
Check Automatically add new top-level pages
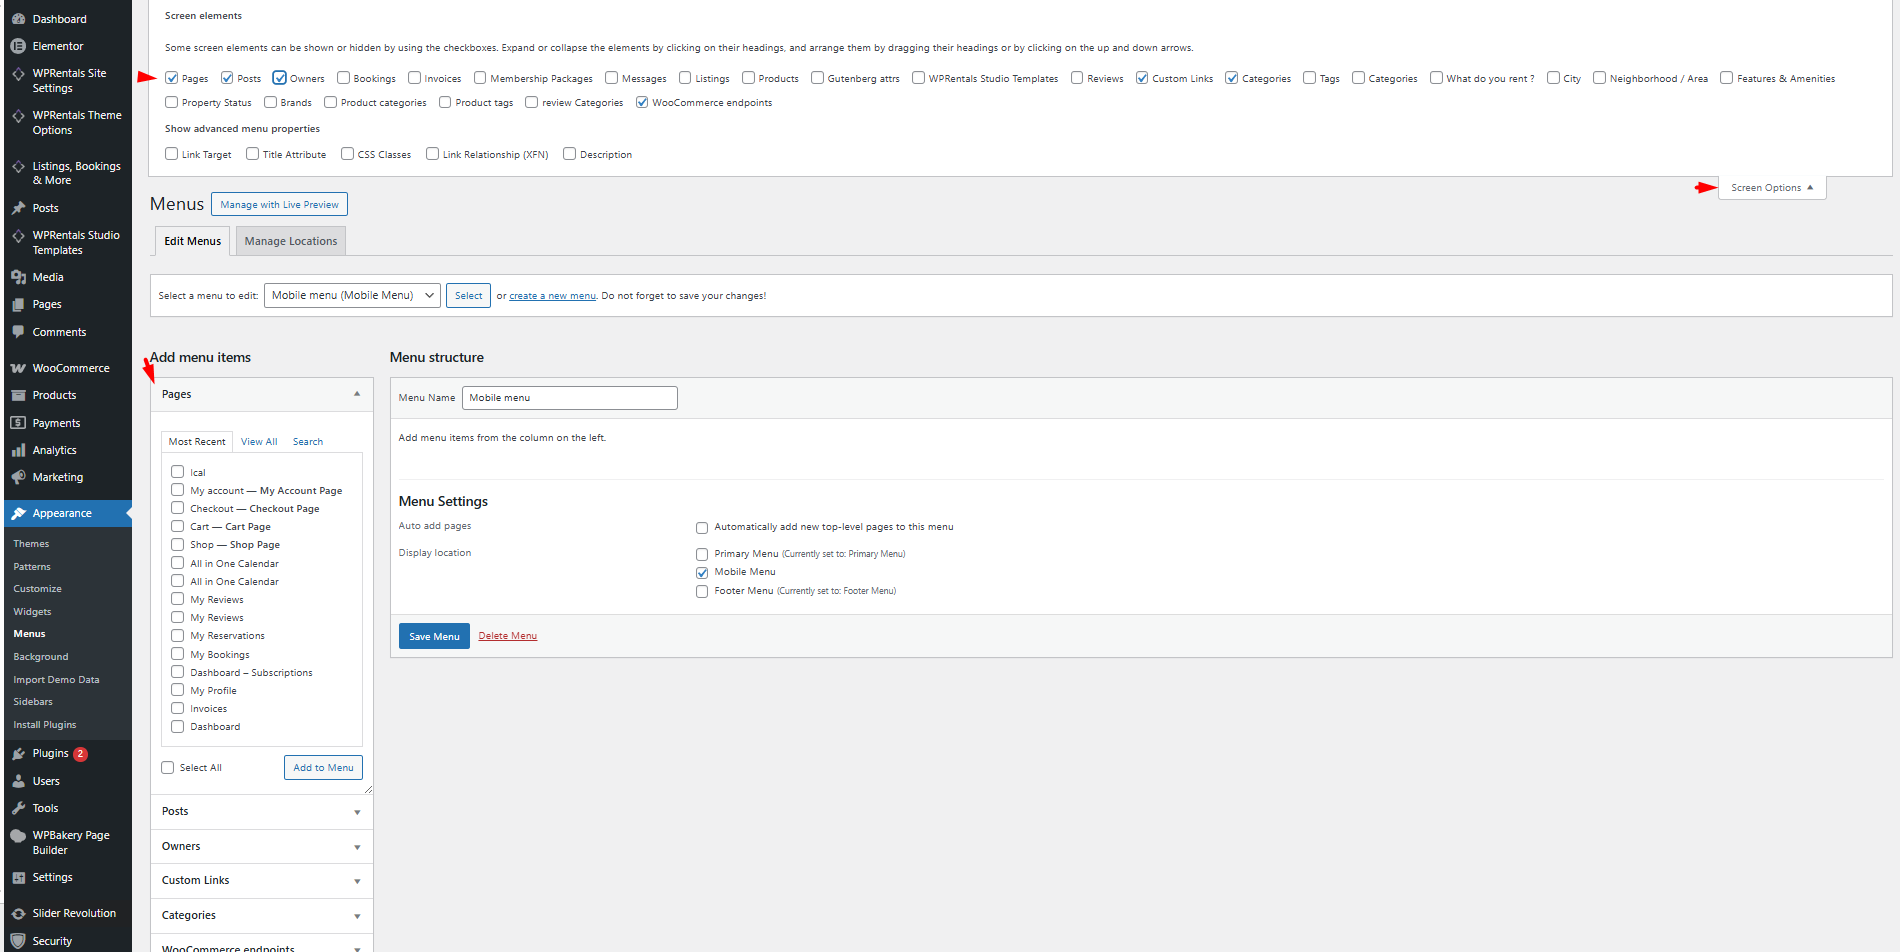[x=702, y=527]
